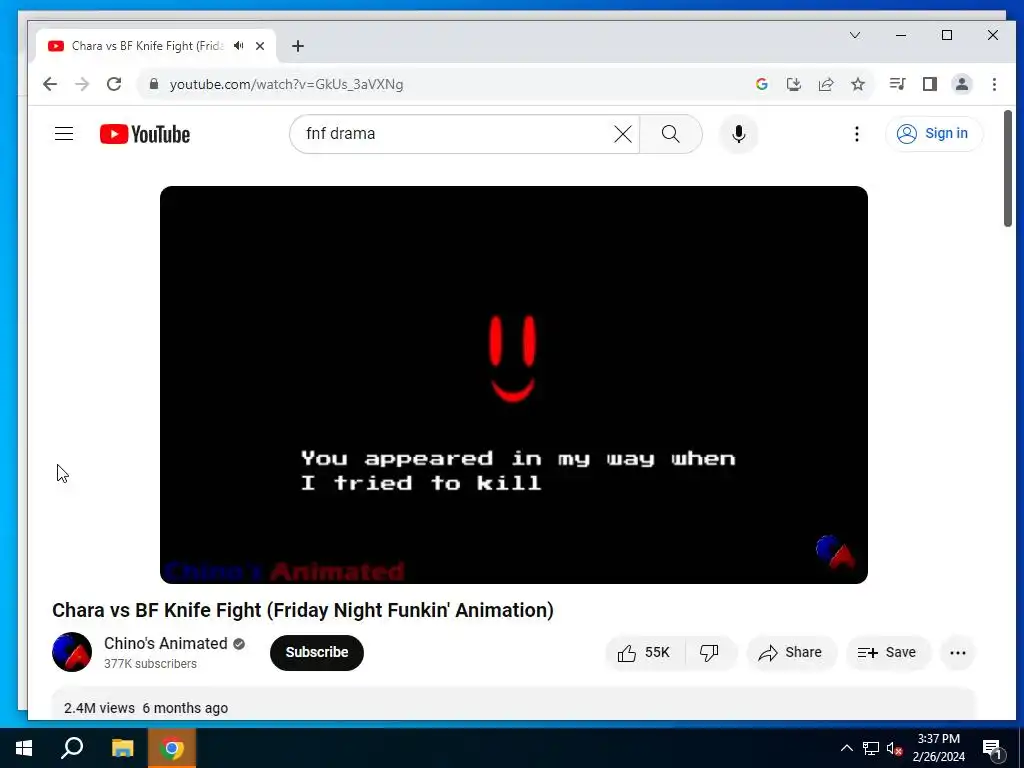Toggle Chrome side panel
This screenshot has height=768, width=1024.
pos(930,84)
